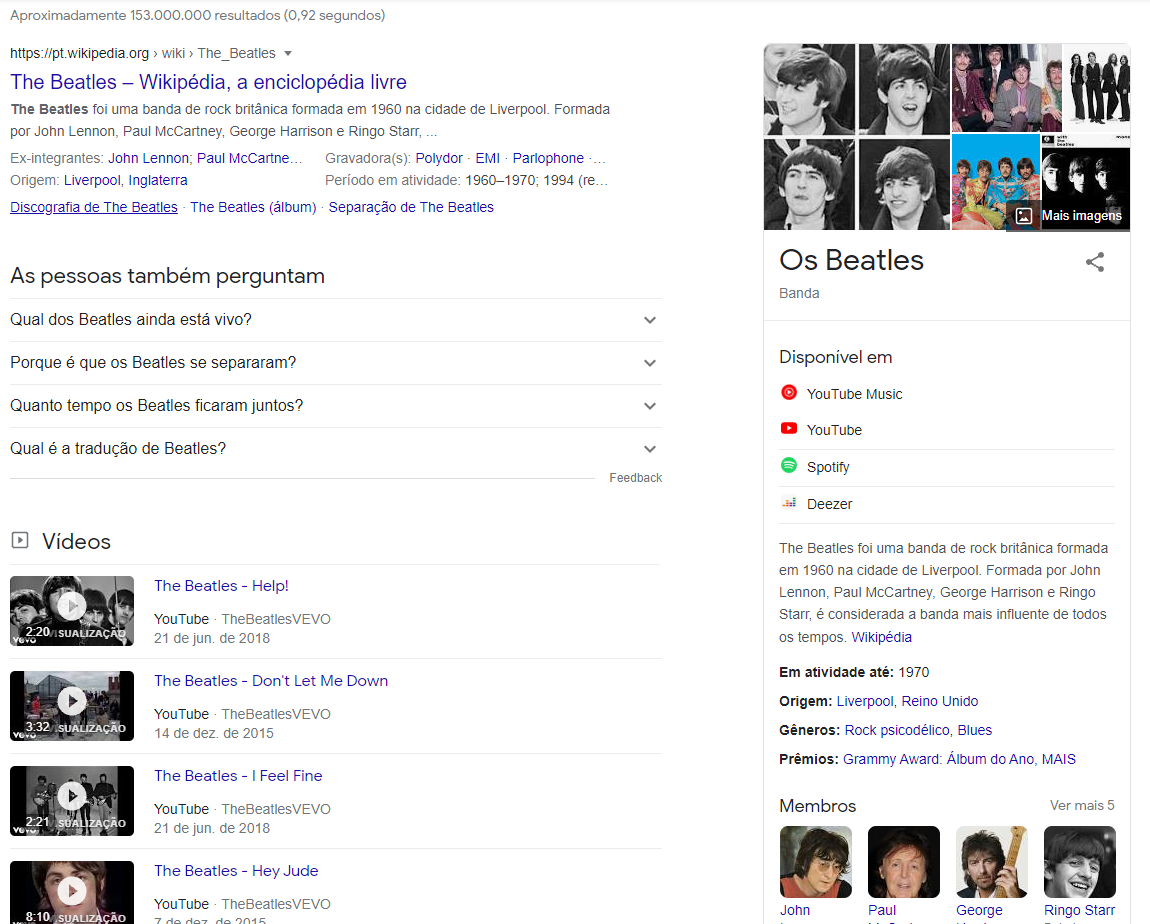Open 'Discografia de The Beatles' sitelink
Image resolution: width=1150 pixels, height=924 pixels.
[94, 208]
